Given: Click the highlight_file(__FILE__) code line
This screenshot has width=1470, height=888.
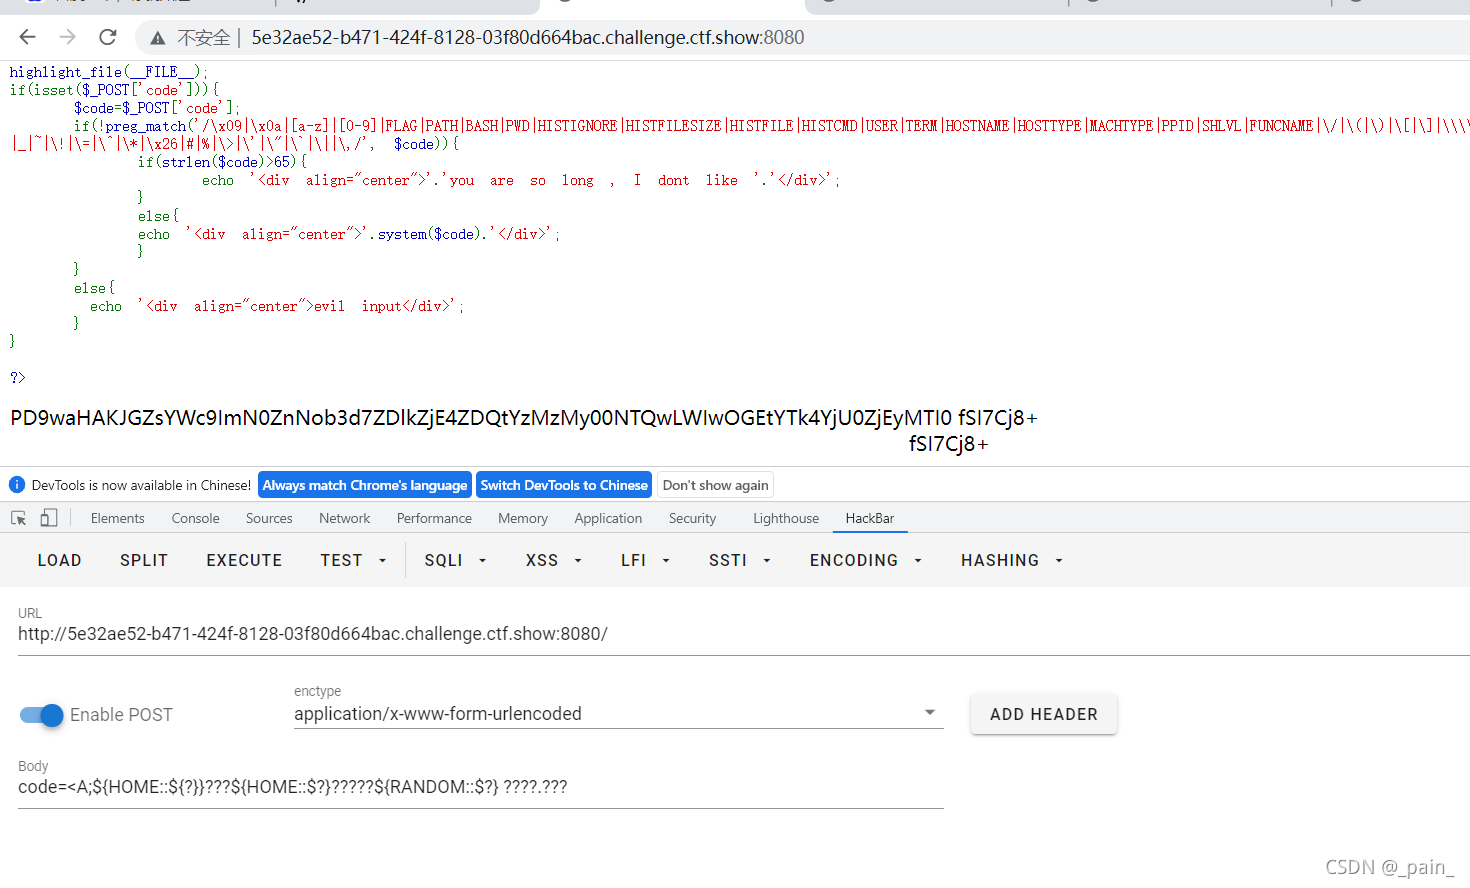Looking at the screenshot, I should click(x=109, y=72).
